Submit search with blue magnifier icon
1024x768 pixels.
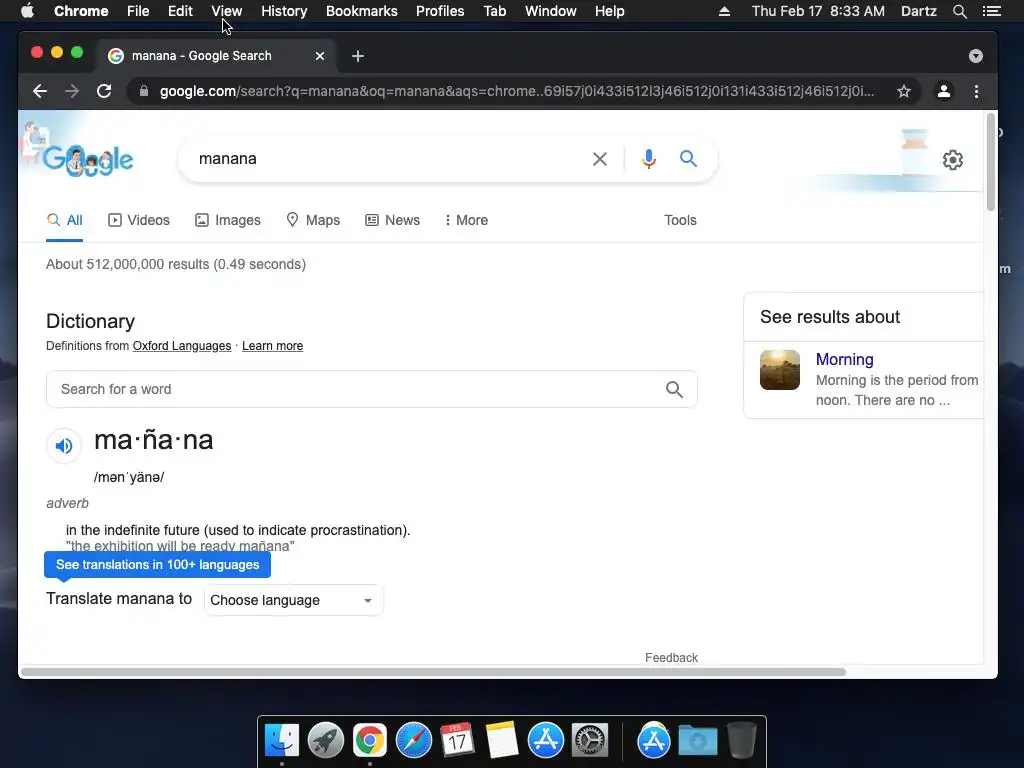pyautogui.click(x=688, y=159)
